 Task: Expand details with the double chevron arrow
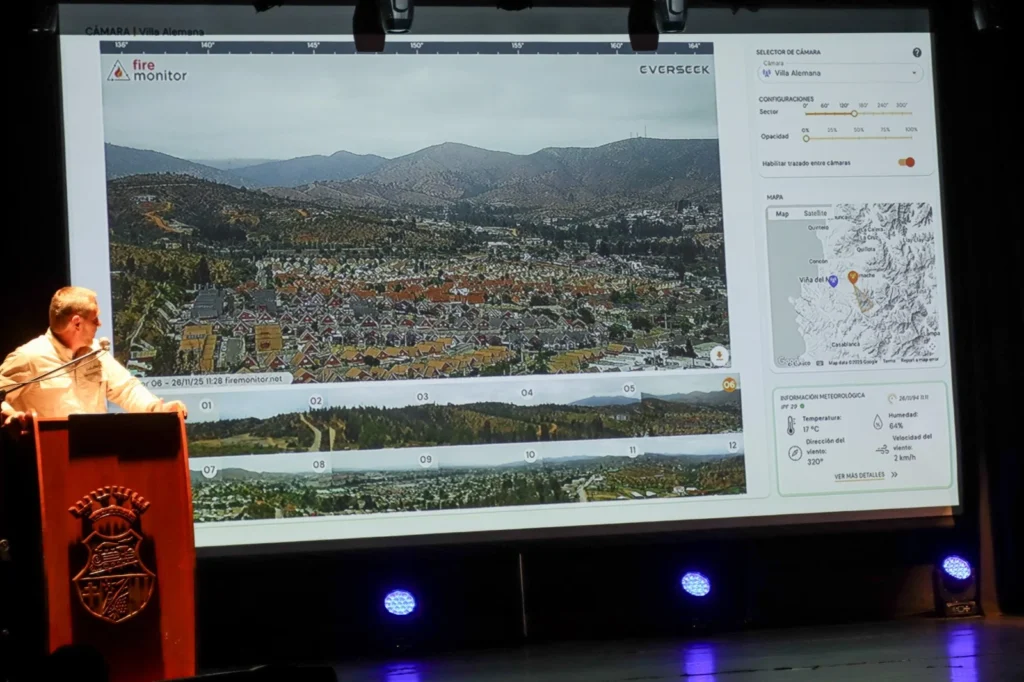pos(893,475)
